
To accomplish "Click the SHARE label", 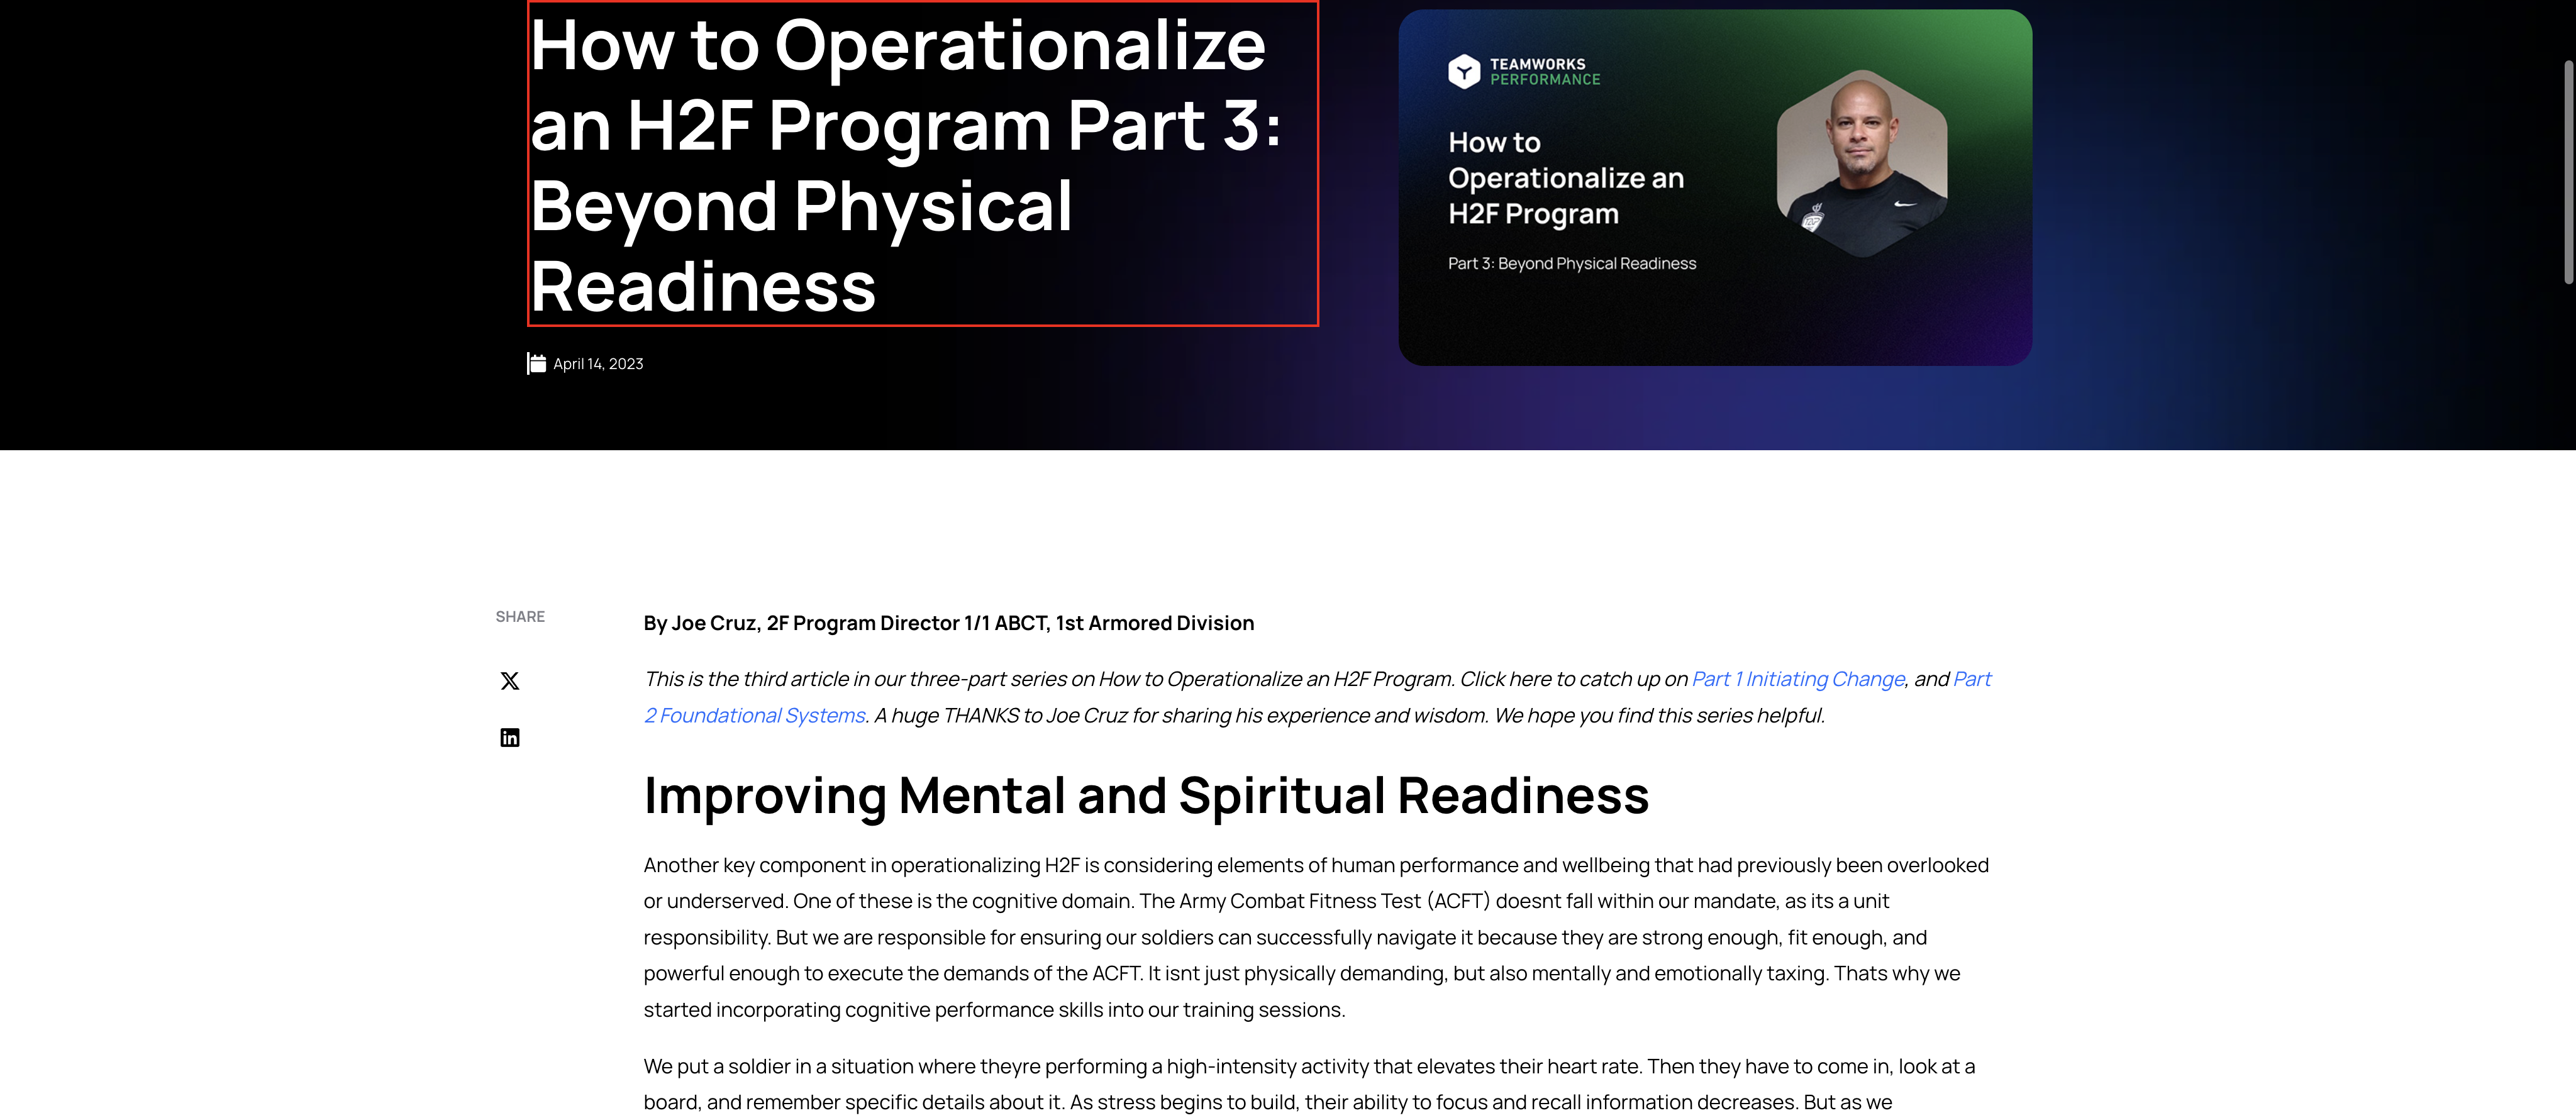I will click(x=520, y=617).
